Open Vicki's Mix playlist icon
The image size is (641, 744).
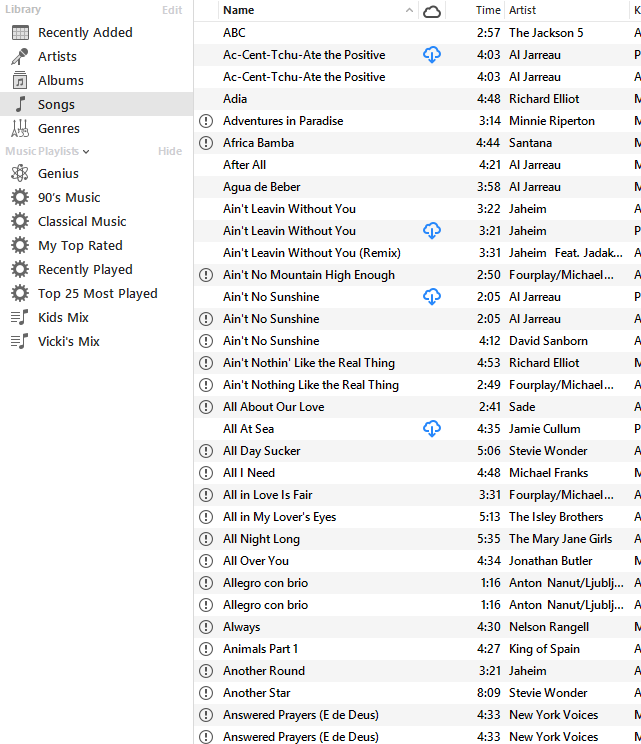click(x=20, y=341)
